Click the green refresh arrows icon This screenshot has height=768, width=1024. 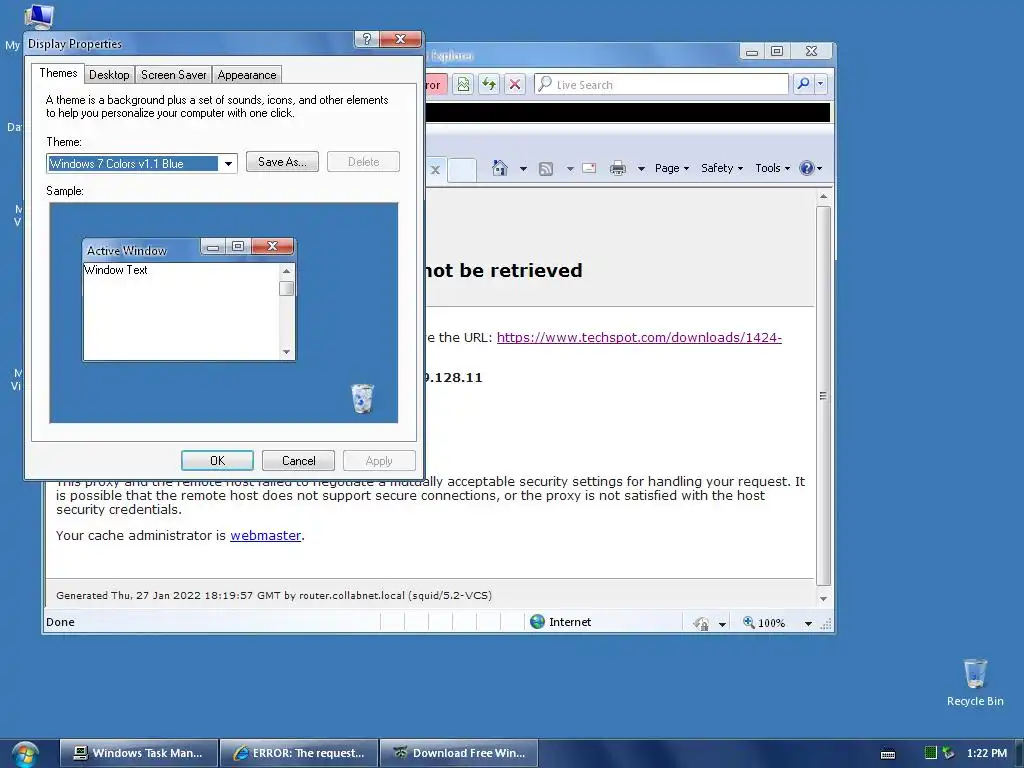488,84
